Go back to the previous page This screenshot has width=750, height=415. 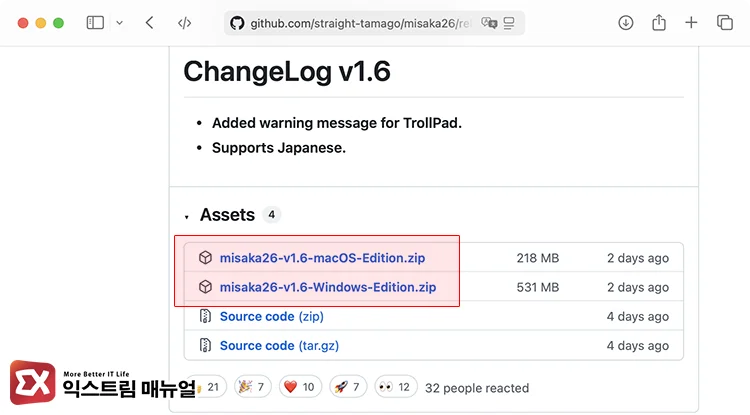[149, 23]
